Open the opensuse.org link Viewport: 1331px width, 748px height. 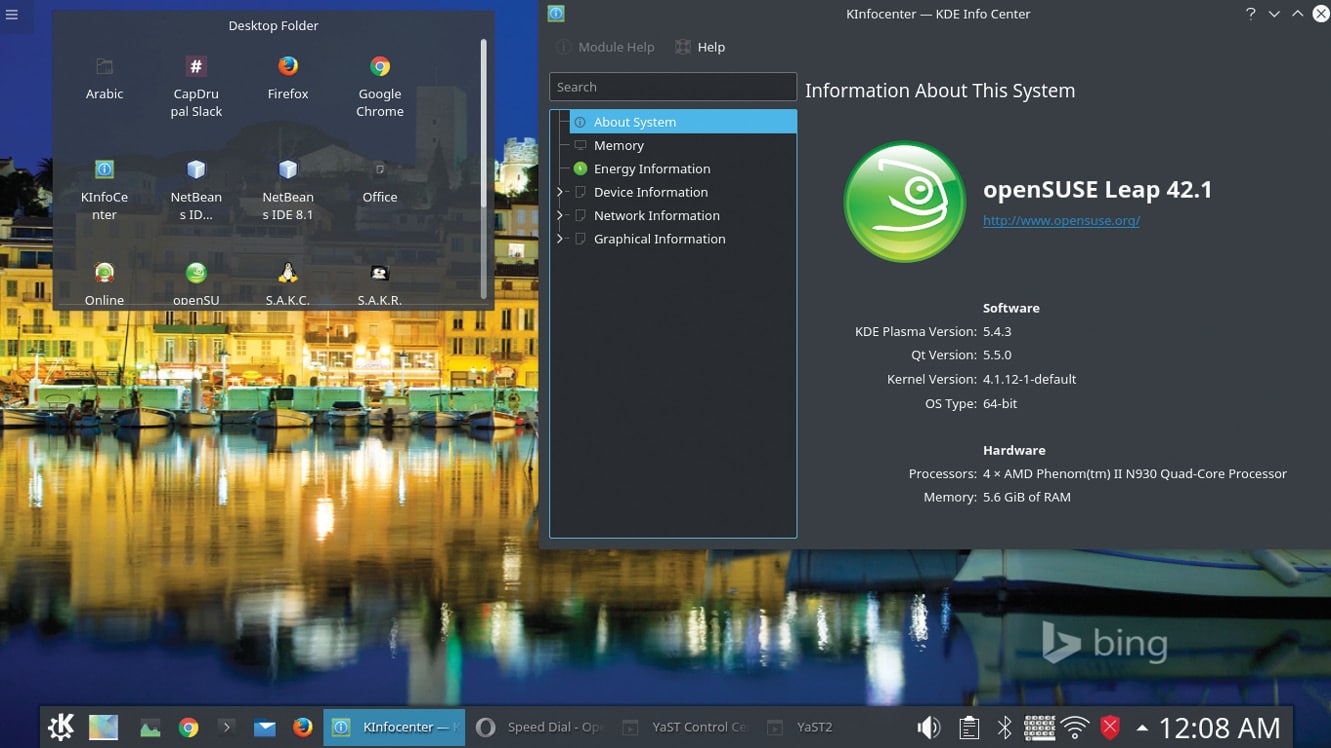tap(1061, 221)
